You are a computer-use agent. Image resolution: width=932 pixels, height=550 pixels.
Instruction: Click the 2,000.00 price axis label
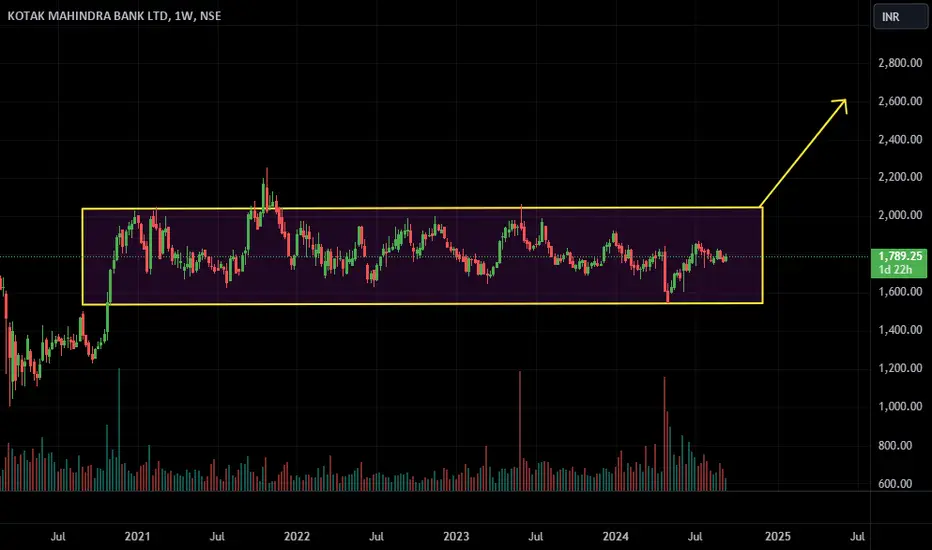pyautogui.click(x=900, y=215)
